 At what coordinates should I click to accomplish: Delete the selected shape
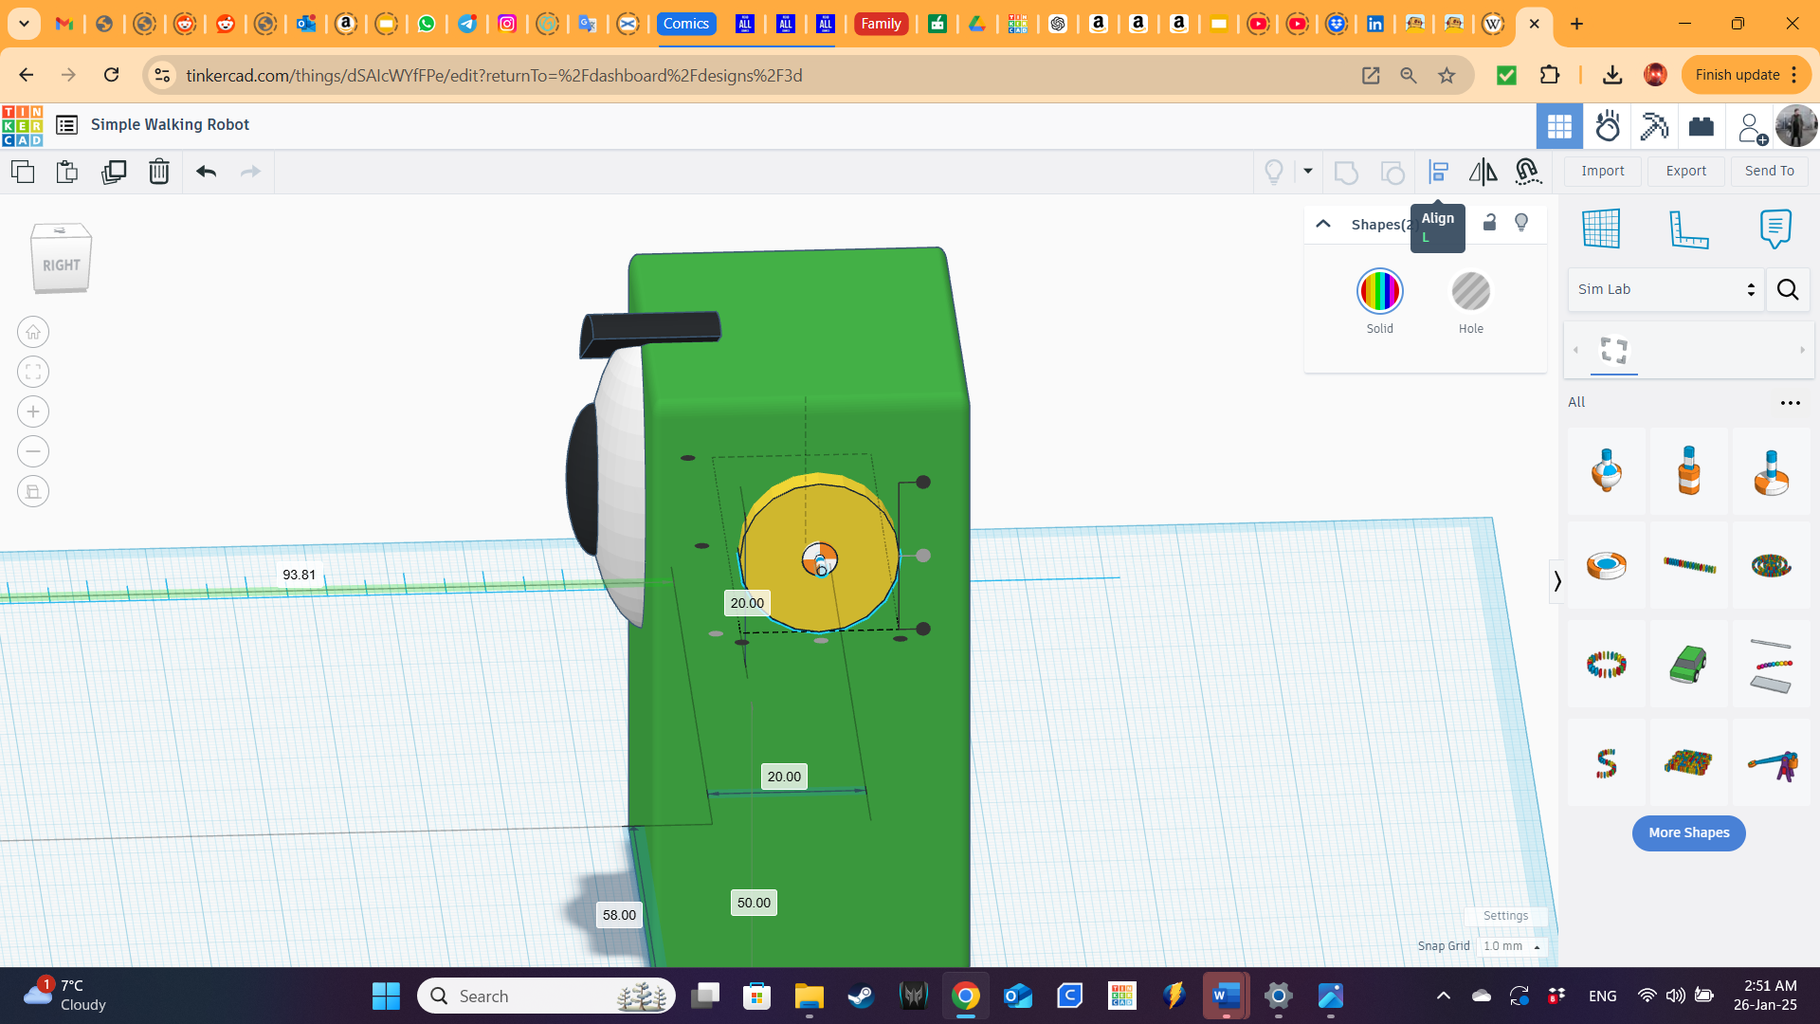159,171
